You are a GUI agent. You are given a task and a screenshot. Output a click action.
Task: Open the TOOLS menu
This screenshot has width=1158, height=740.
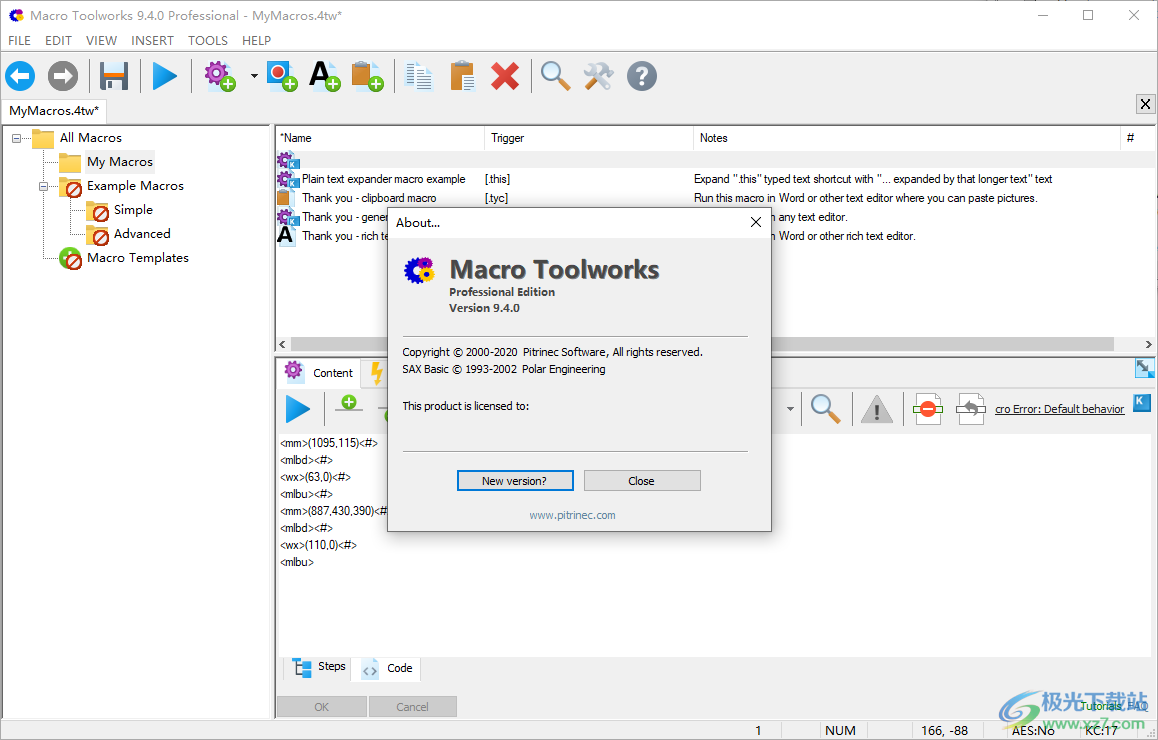[x=208, y=41]
